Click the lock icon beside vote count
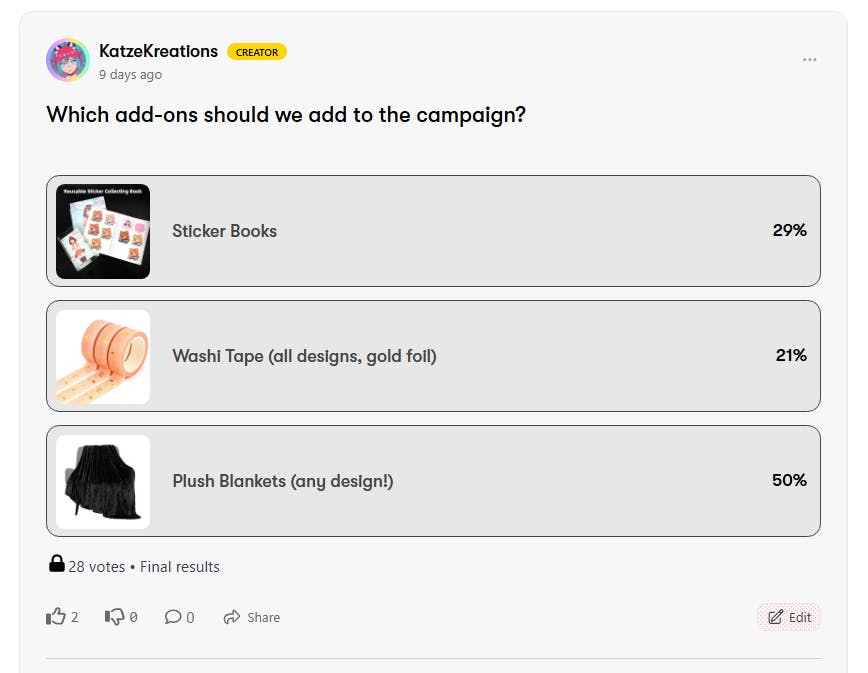868x673 pixels. (57, 565)
